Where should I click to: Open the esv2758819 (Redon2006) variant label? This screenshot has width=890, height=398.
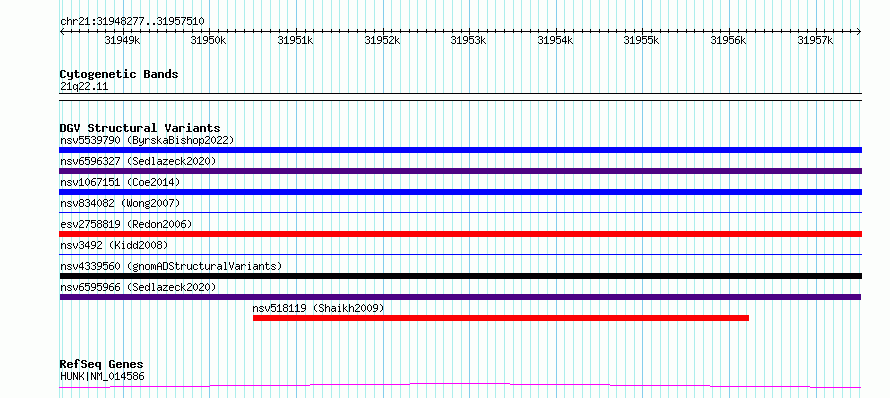point(126,224)
